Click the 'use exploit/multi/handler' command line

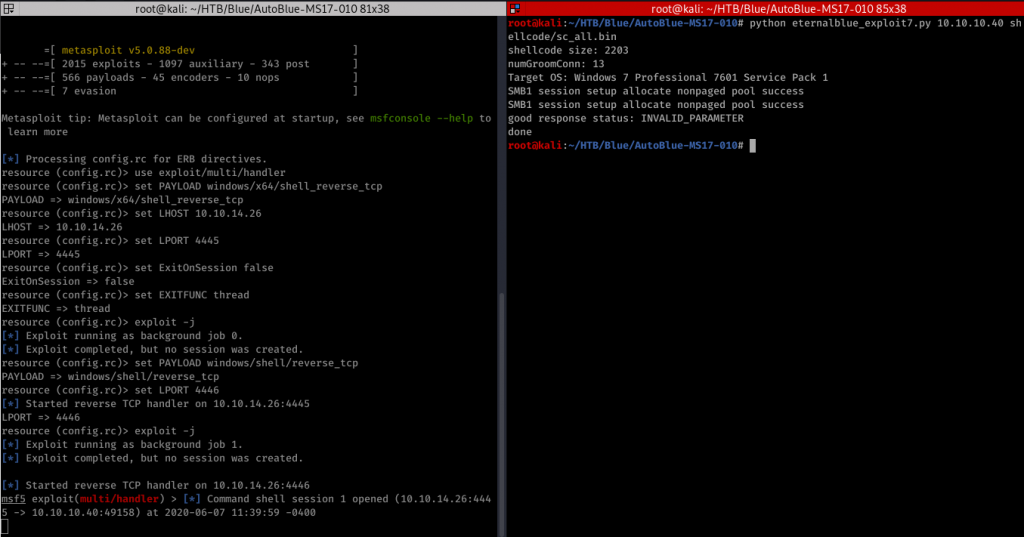(144, 173)
